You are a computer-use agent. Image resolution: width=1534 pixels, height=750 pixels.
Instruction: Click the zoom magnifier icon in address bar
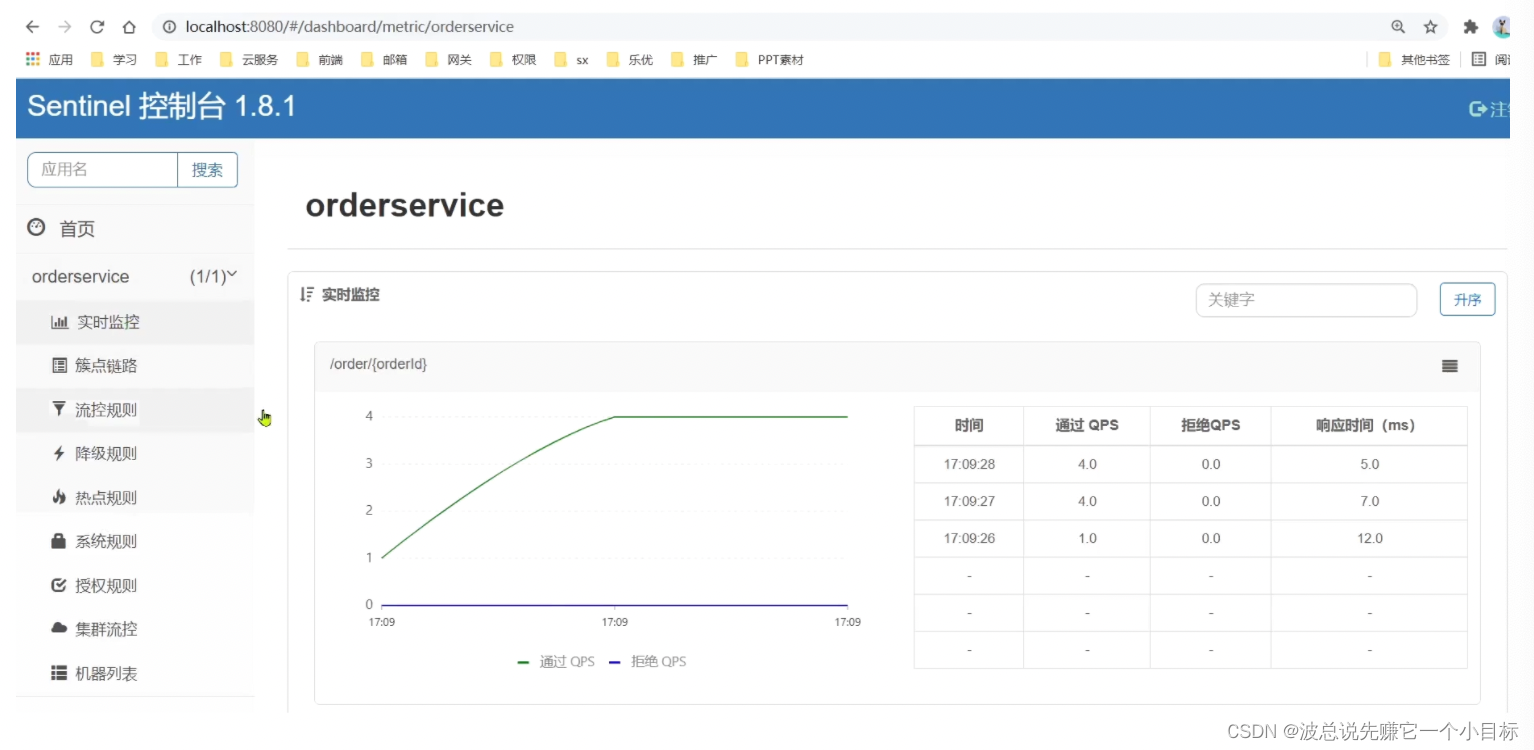1398,27
